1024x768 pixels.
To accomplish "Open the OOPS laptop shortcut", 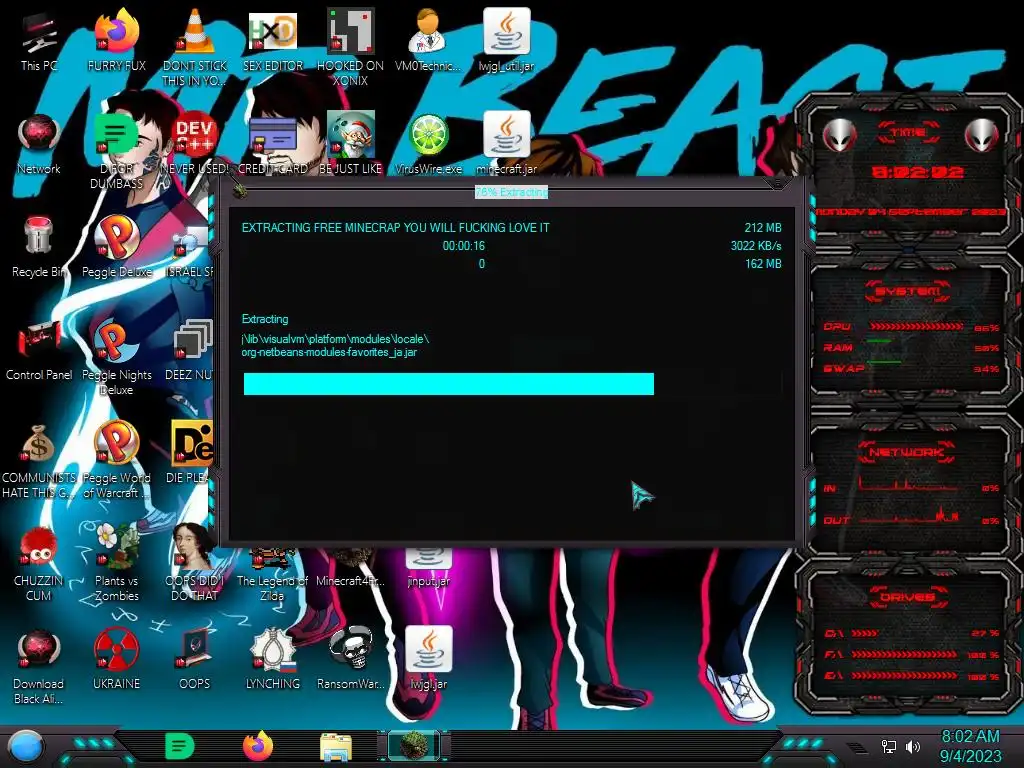I will [195, 660].
